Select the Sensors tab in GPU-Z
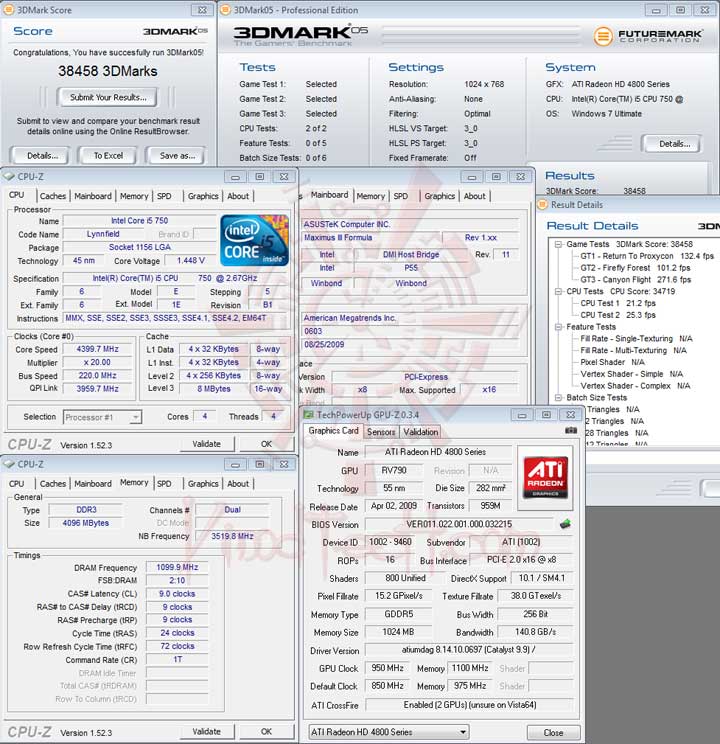The height and width of the screenshot is (744, 720). 381,432
